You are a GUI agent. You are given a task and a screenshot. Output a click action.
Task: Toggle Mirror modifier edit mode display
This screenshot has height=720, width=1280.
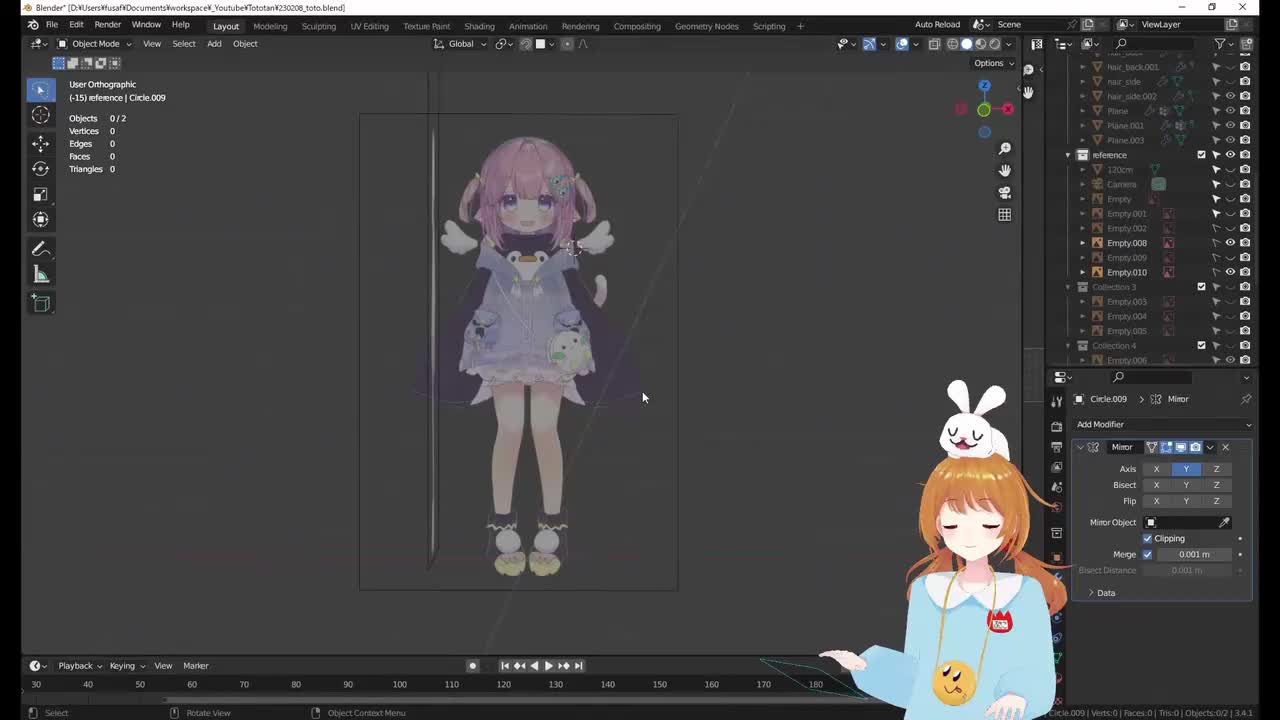1166,447
